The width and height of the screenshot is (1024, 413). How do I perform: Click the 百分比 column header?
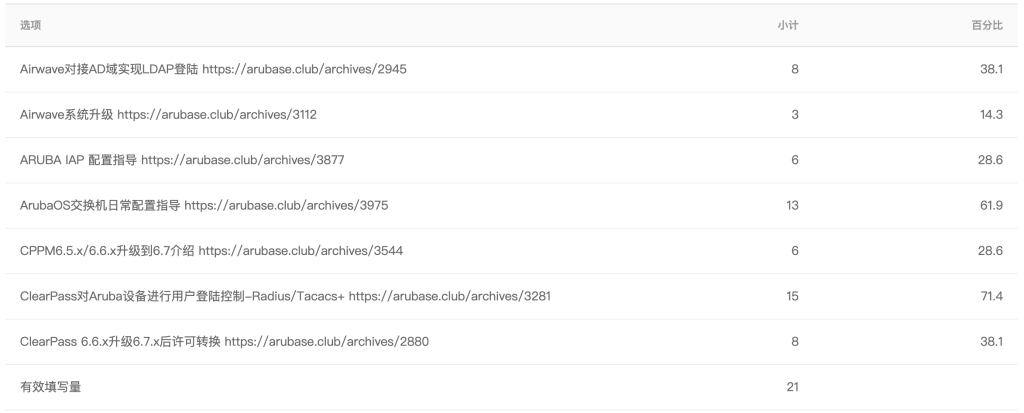click(987, 25)
